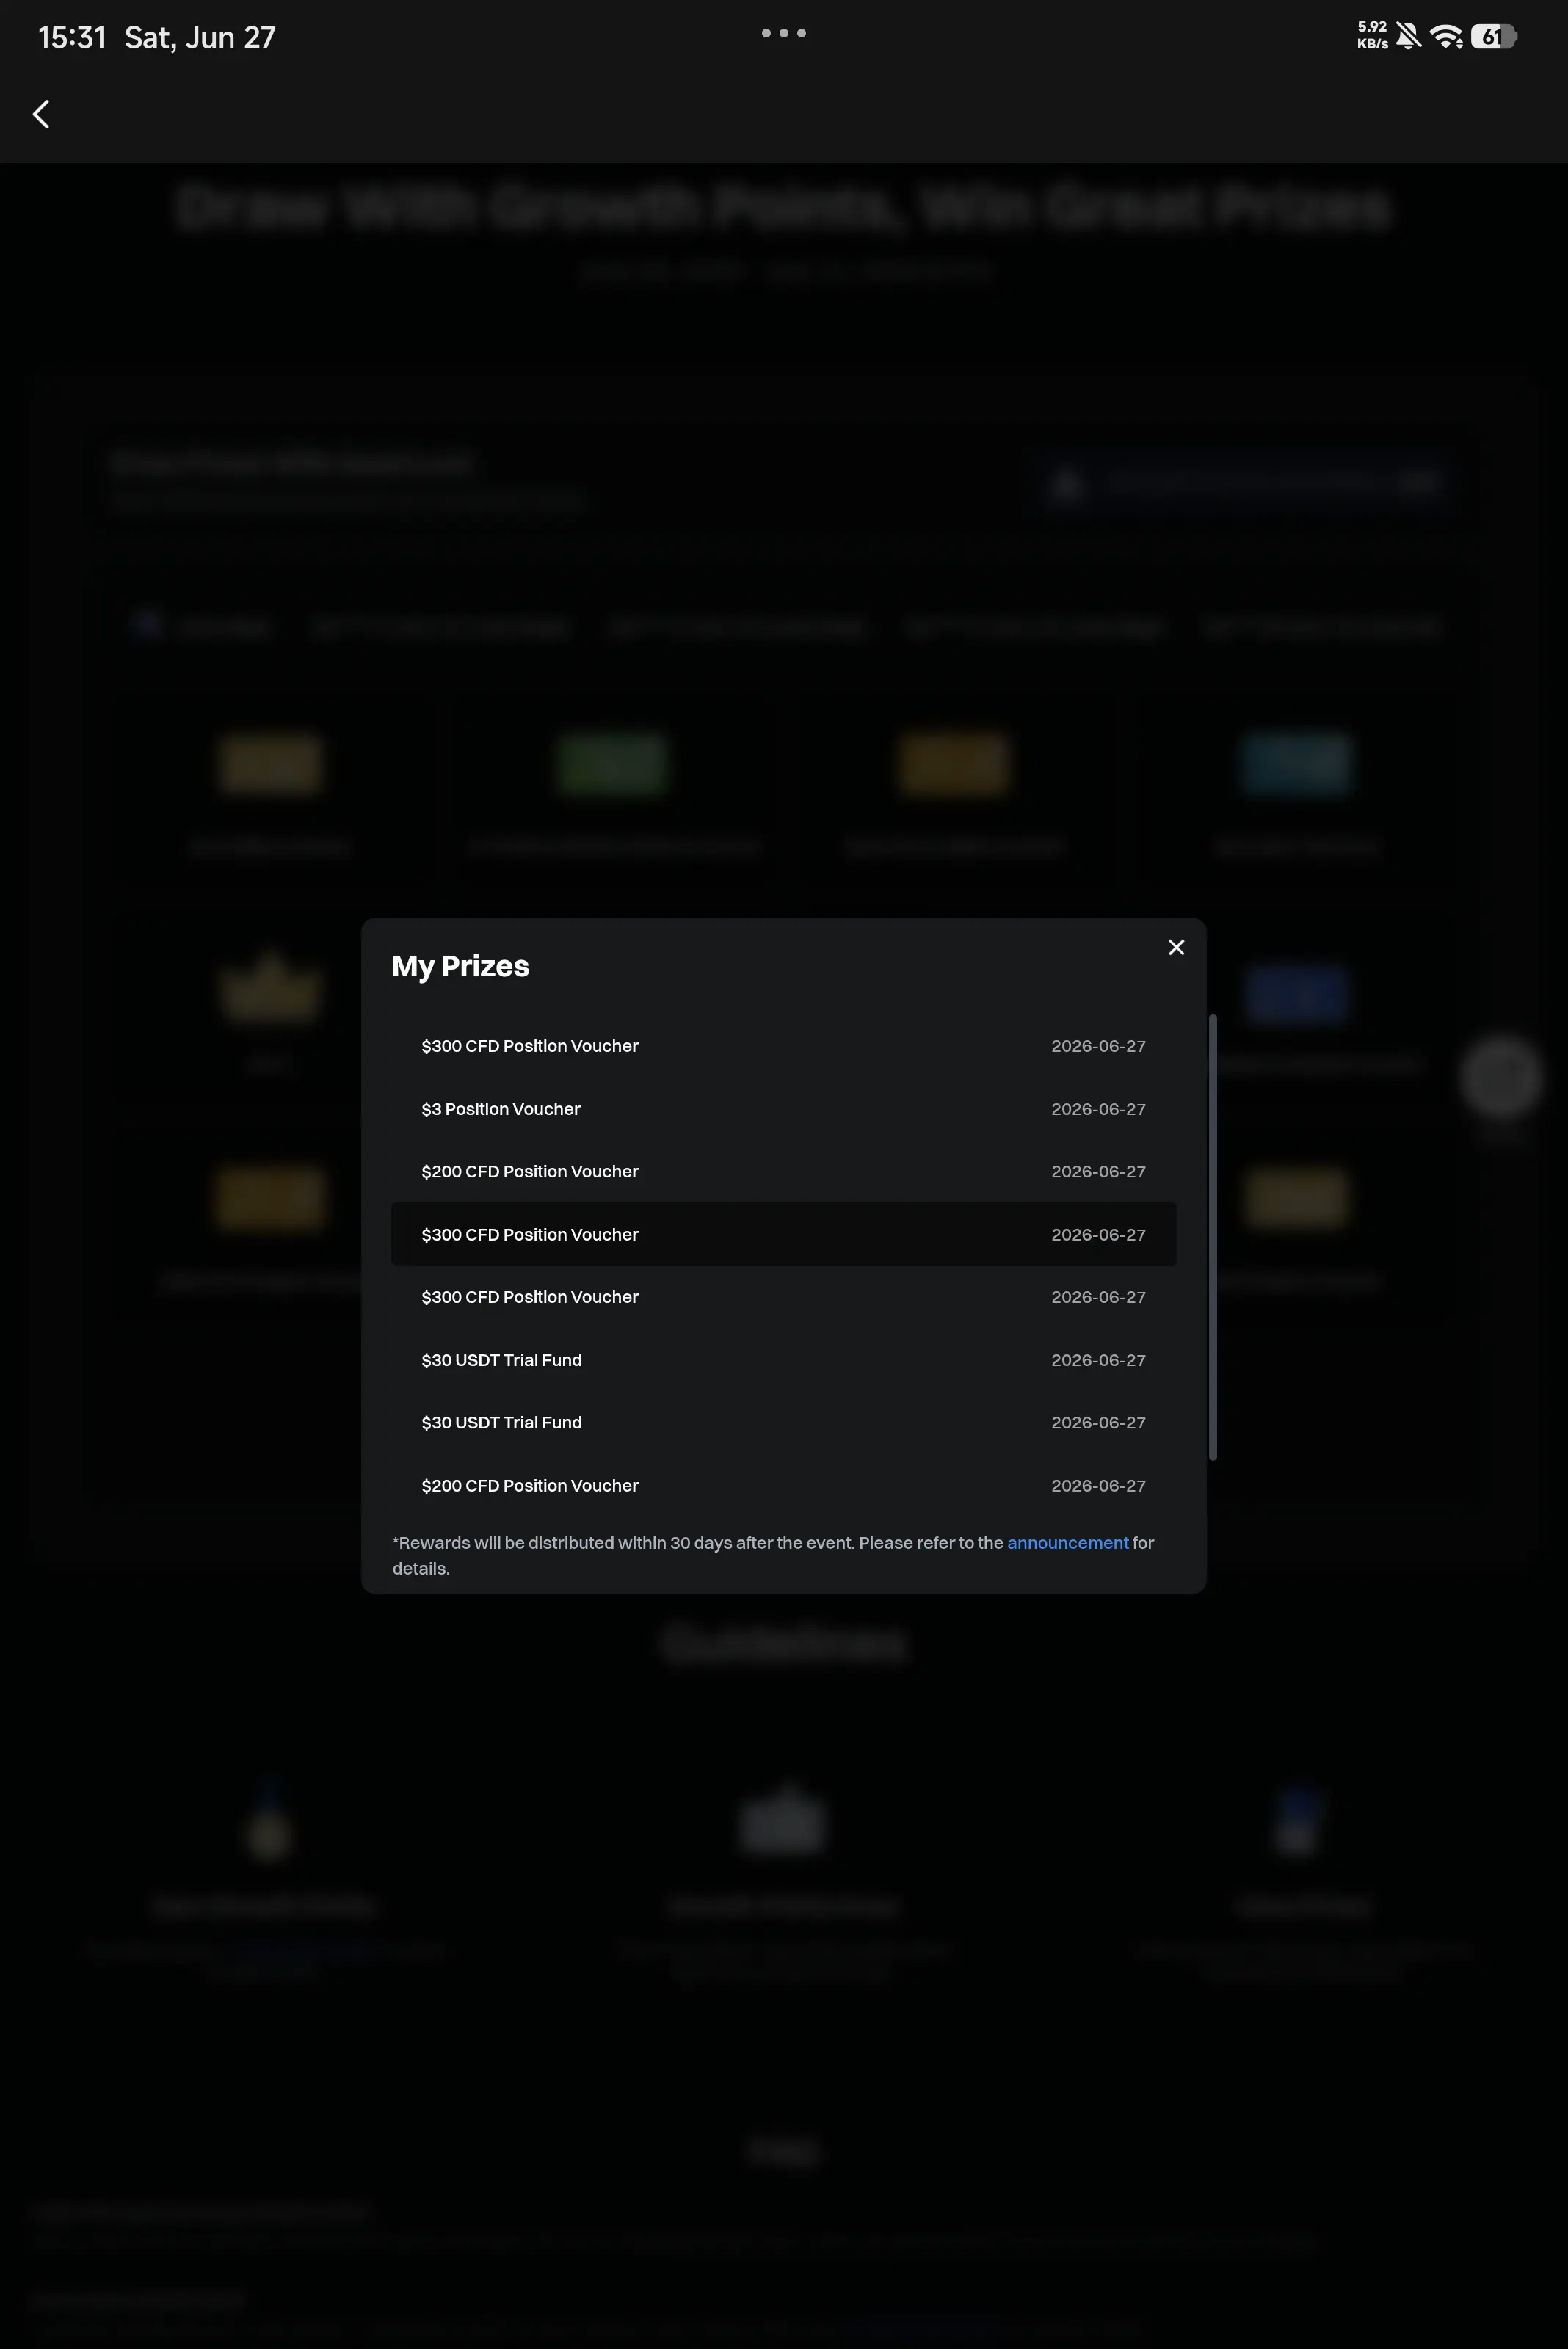The width and height of the screenshot is (1568, 2349).
Task: Tap the My Prizes heading
Action: click(x=460, y=966)
